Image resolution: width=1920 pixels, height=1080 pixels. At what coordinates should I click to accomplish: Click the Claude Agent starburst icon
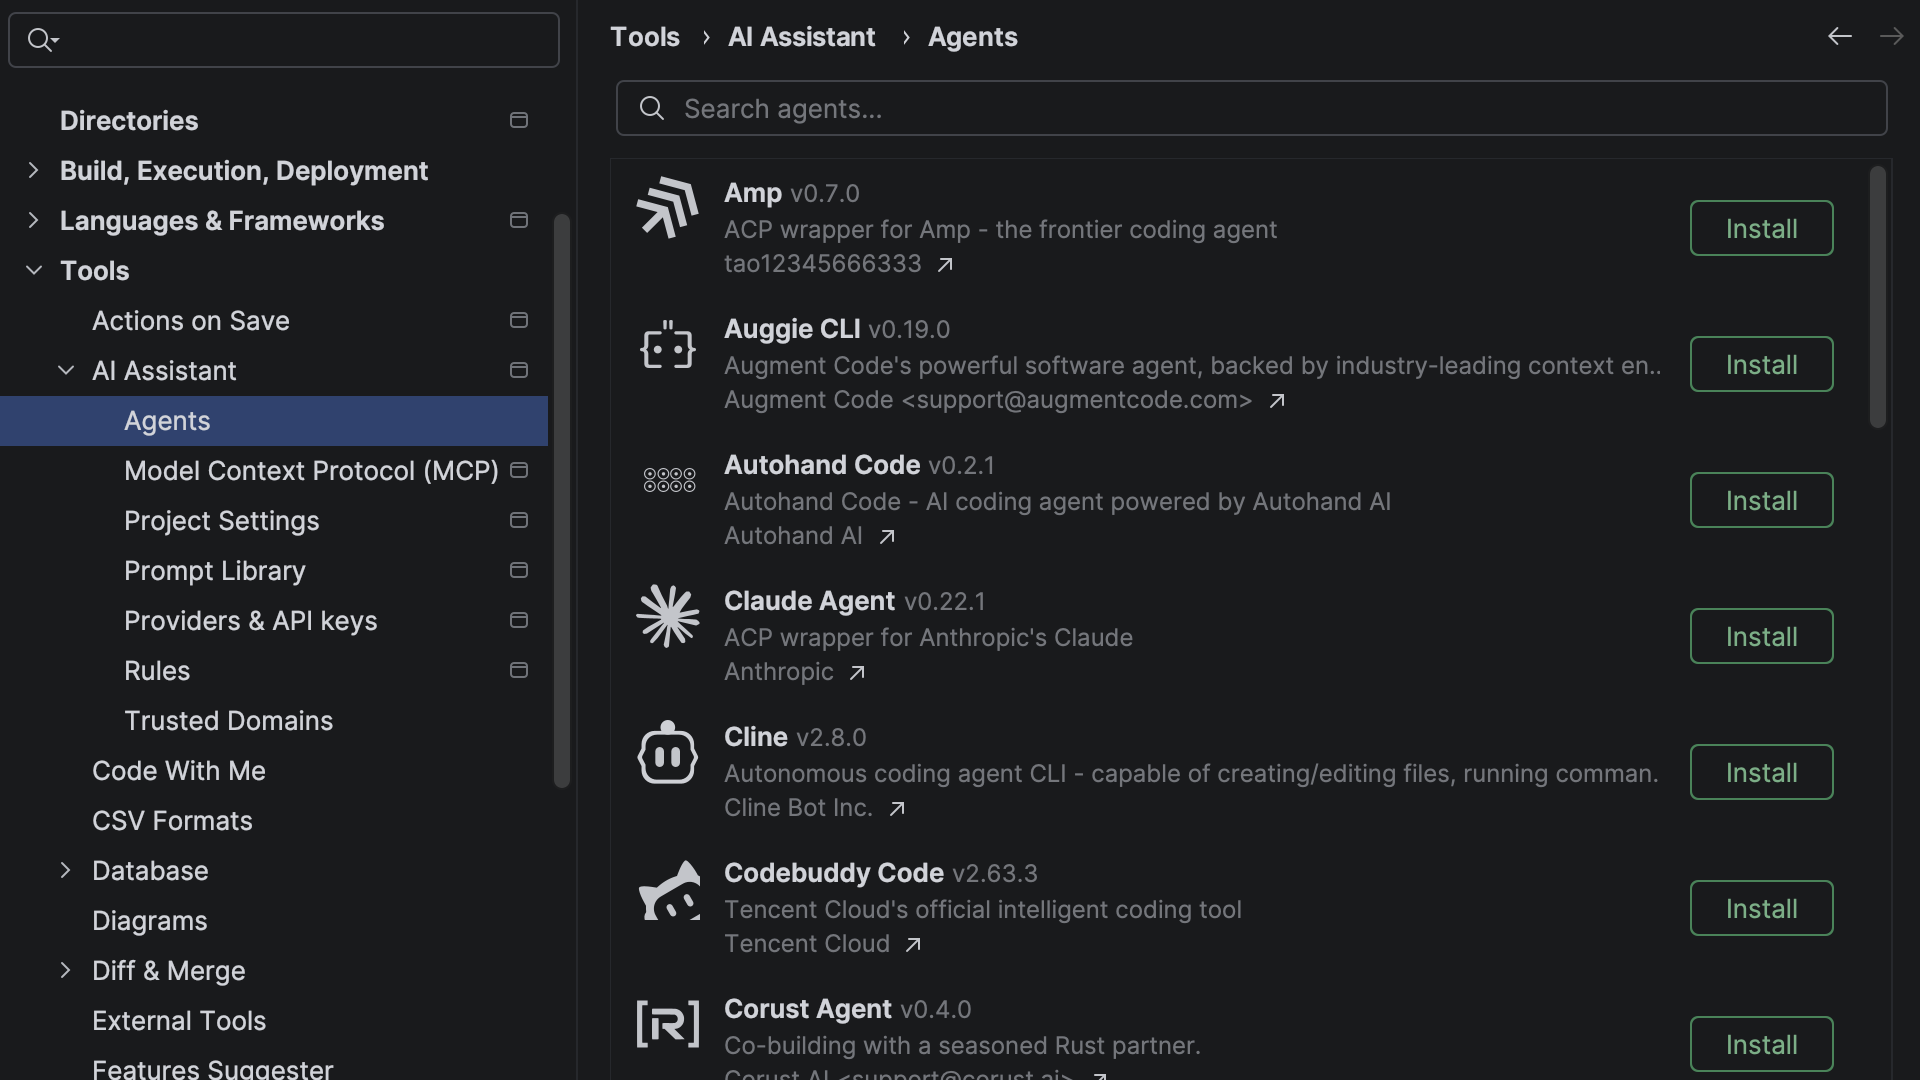point(667,616)
